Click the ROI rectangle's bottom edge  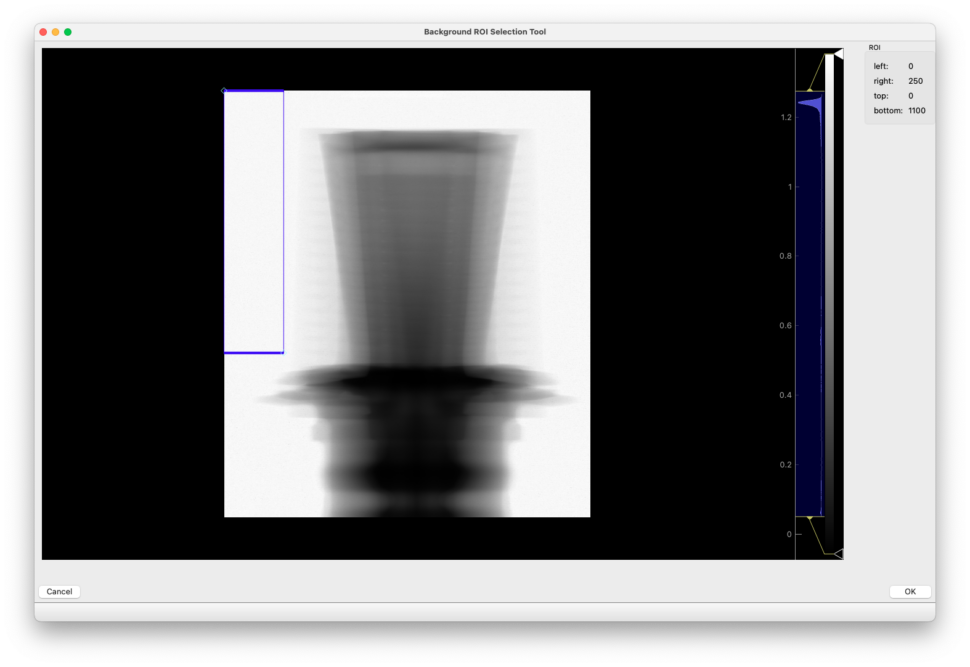(254, 352)
